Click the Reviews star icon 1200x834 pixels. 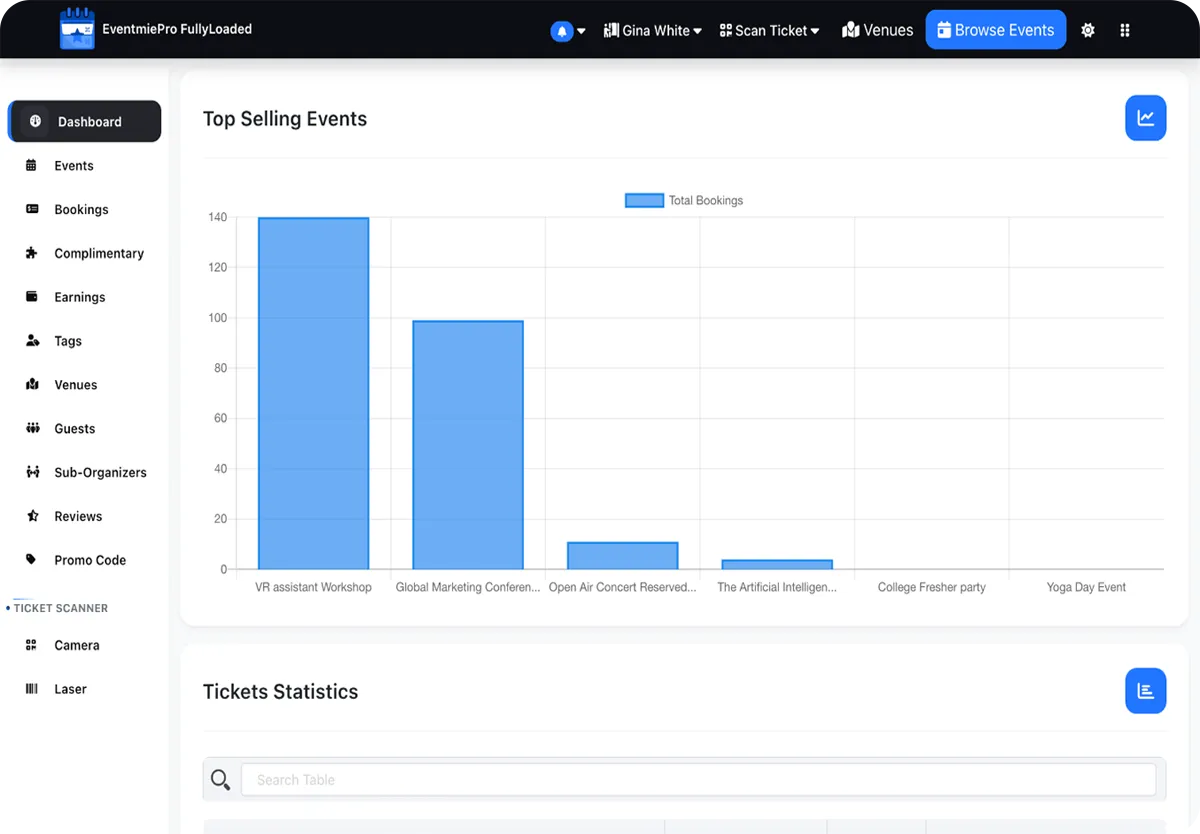(32, 516)
